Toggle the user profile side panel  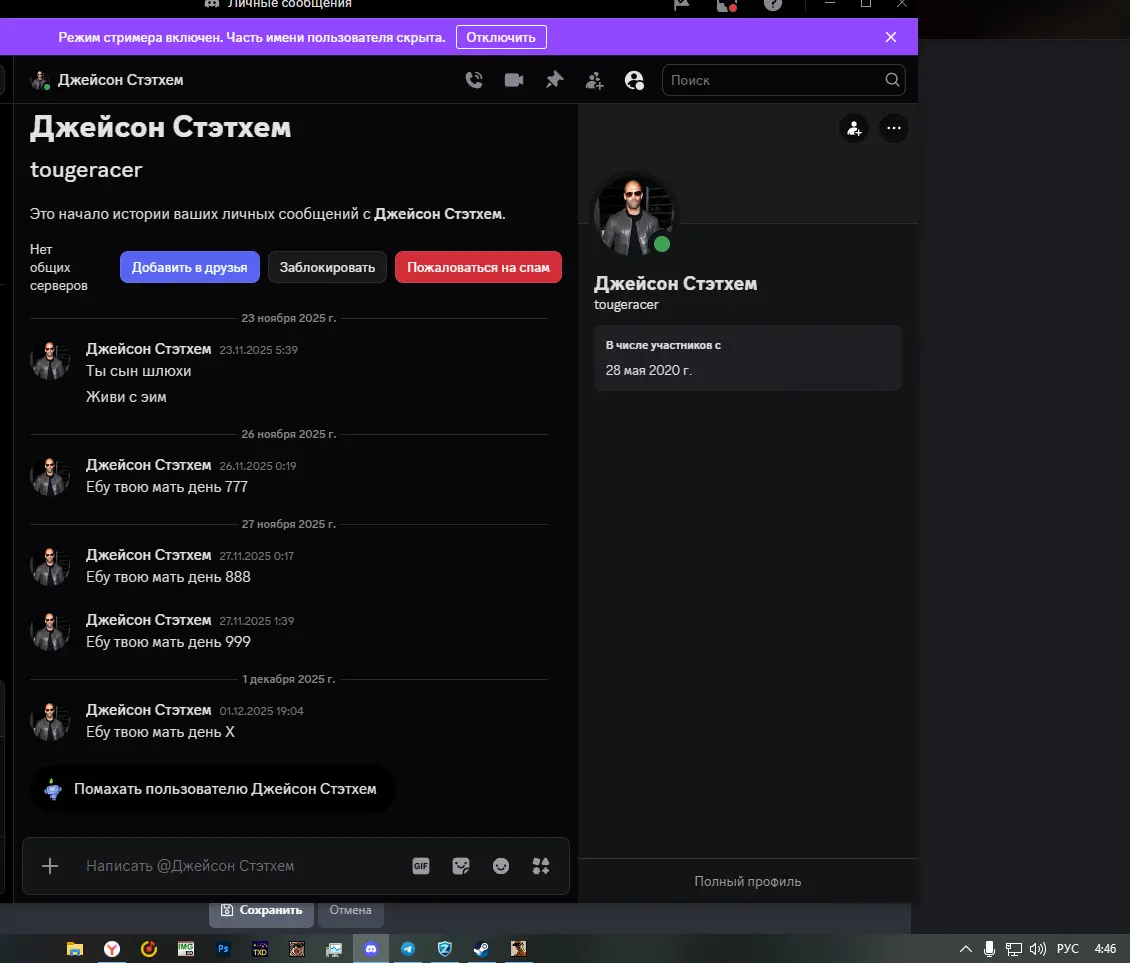634,80
